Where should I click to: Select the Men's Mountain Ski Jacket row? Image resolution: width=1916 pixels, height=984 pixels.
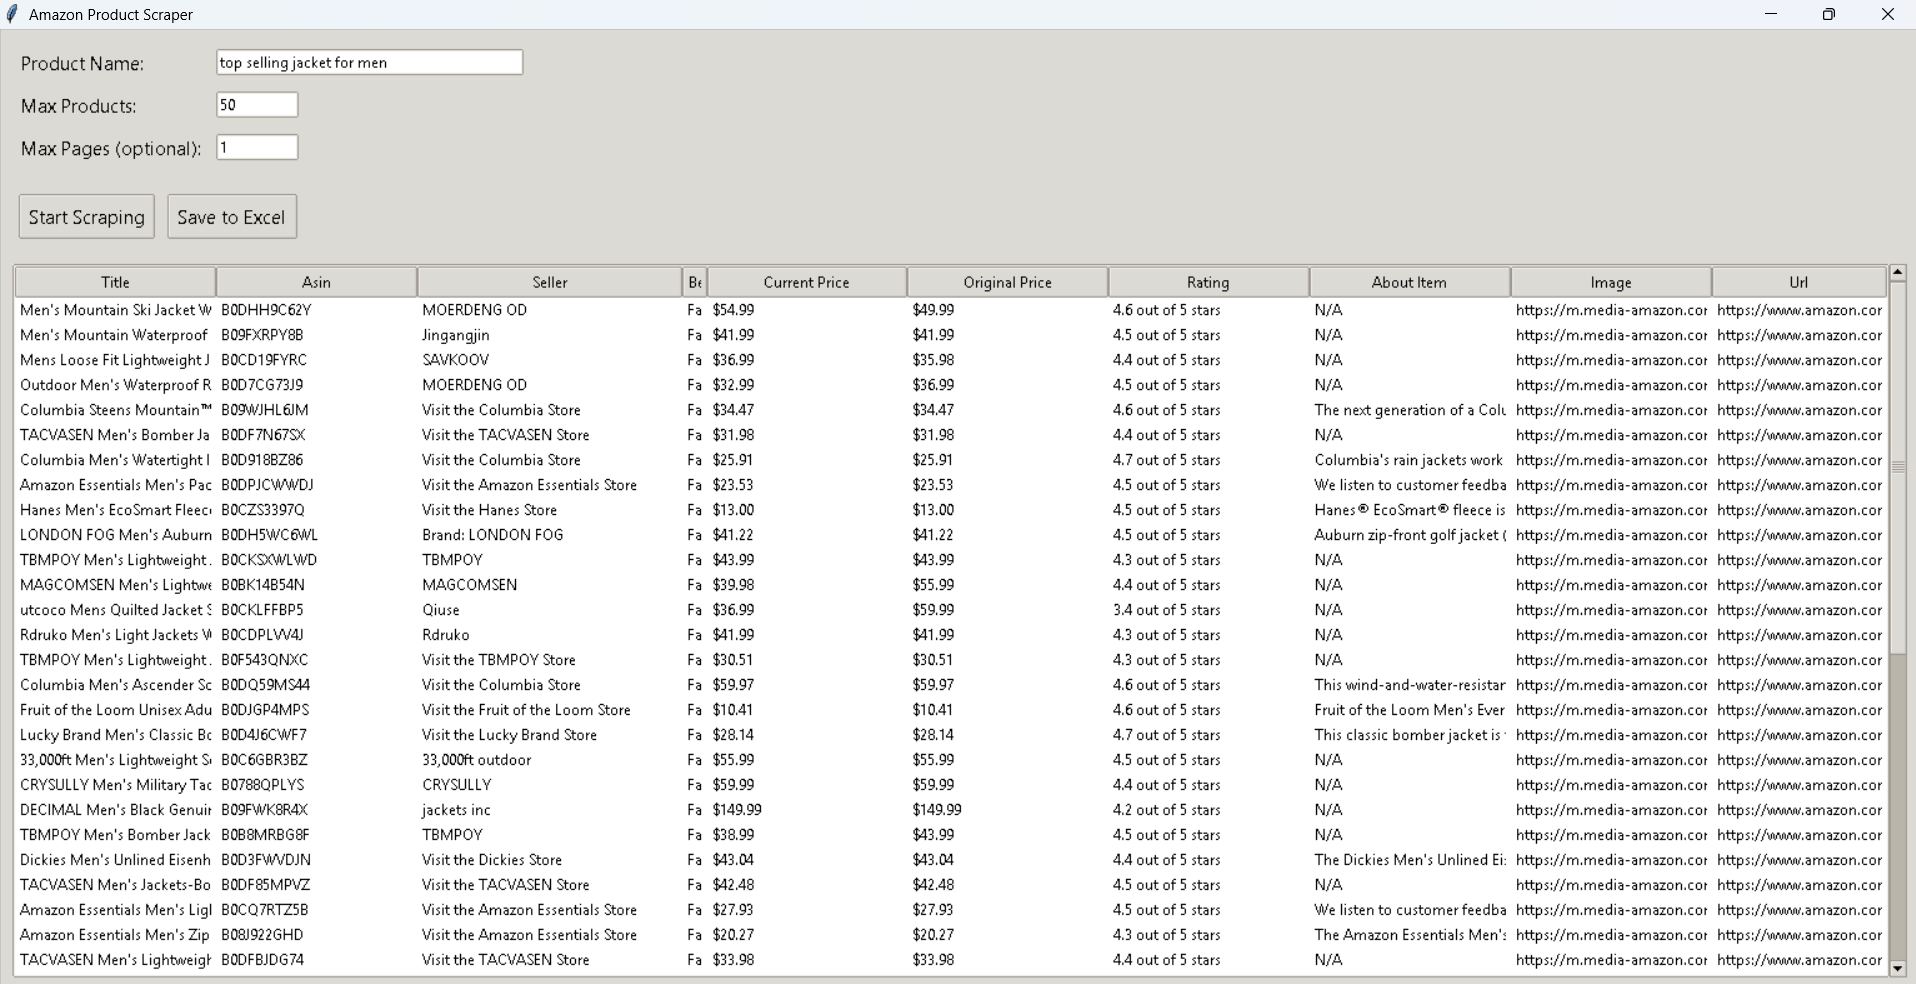(x=950, y=310)
